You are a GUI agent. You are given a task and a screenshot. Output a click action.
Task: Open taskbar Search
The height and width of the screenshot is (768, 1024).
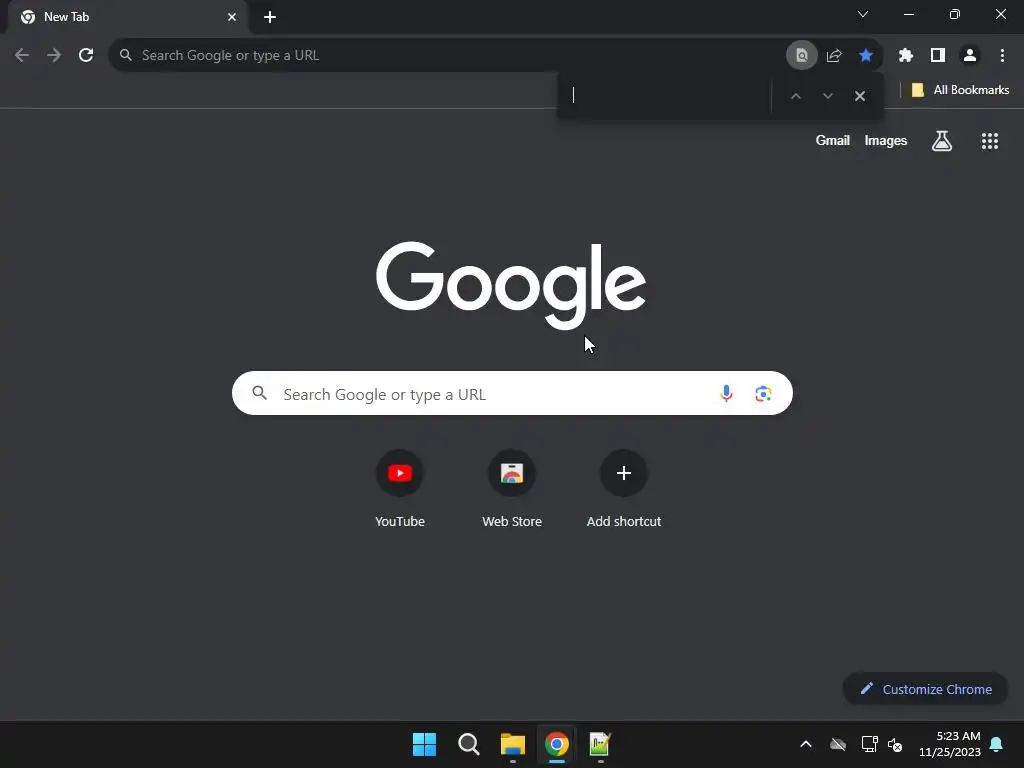click(x=469, y=744)
